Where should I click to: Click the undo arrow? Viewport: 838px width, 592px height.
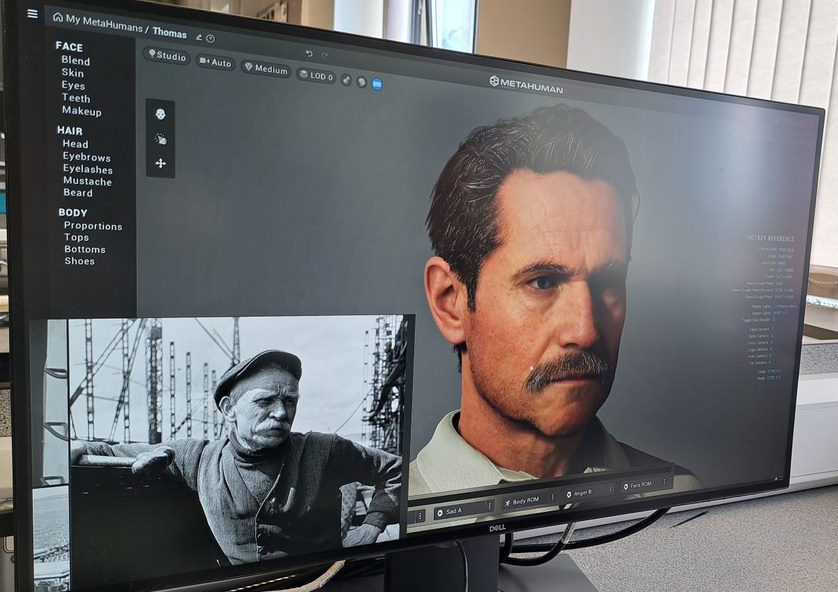pyautogui.click(x=309, y=53)
